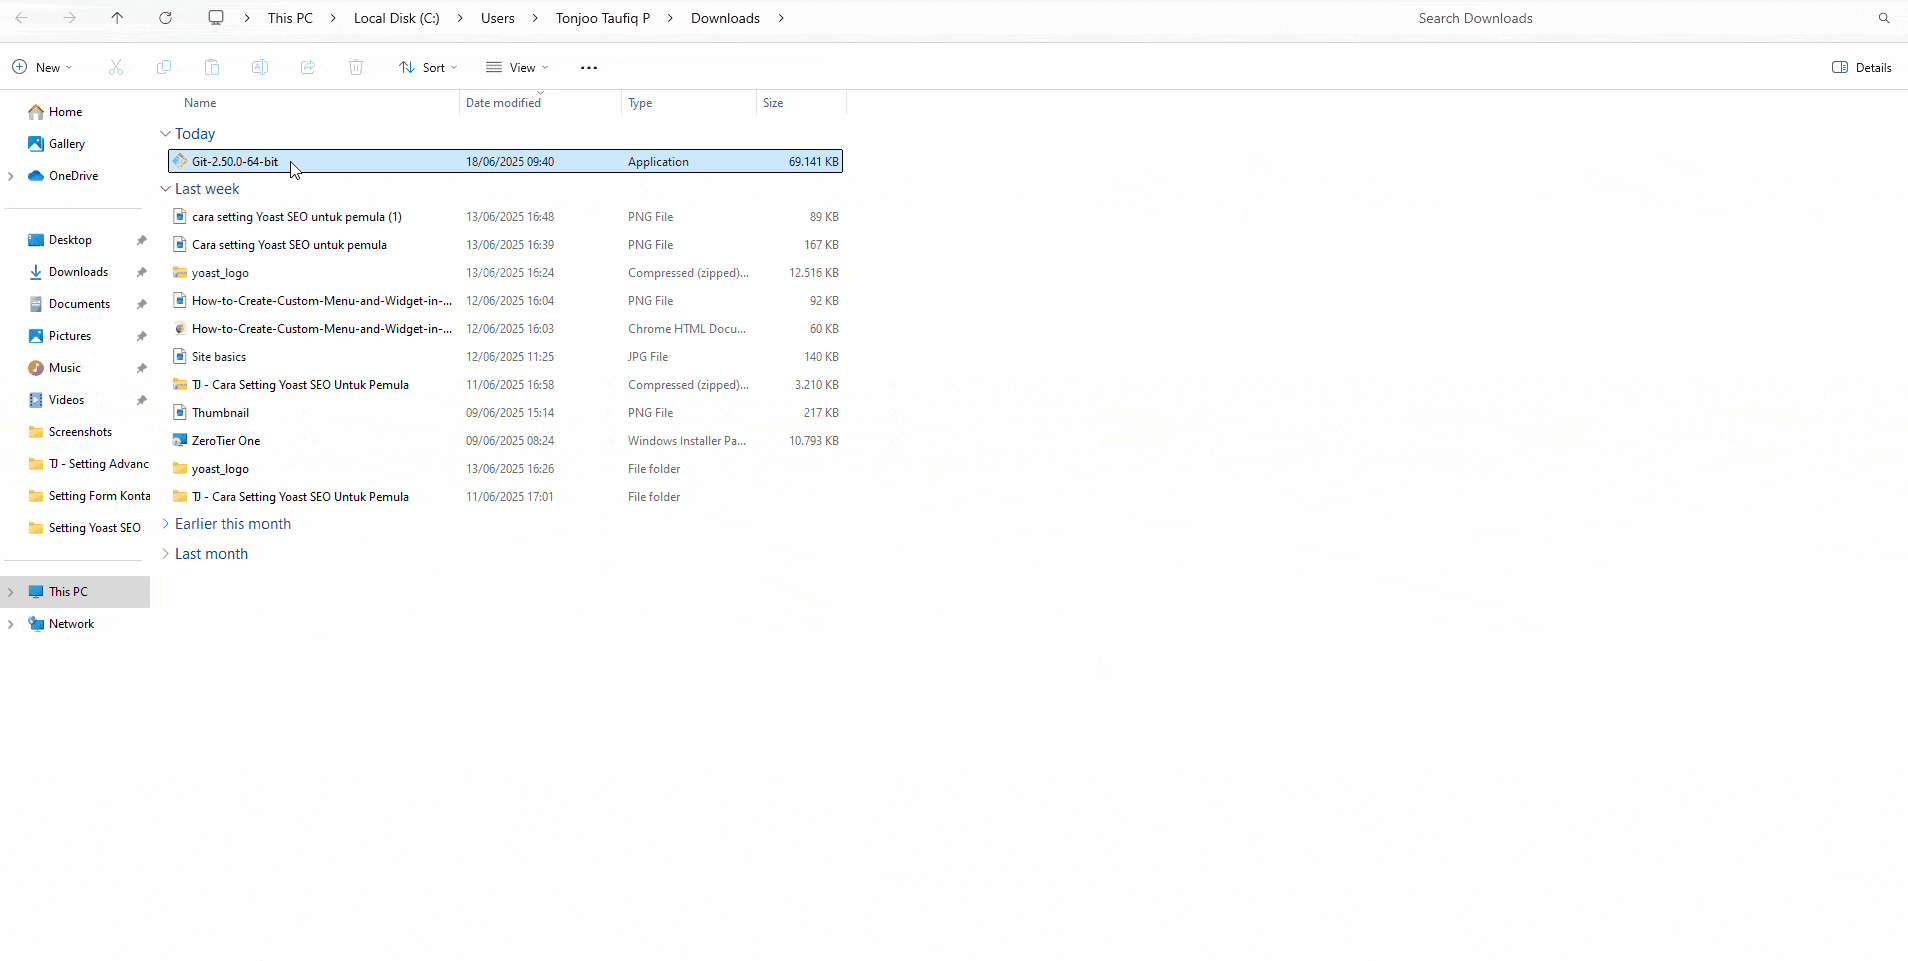Click the Delete trash can icon
This screenshot has width=1908, height=961.
tap(356, 67)
